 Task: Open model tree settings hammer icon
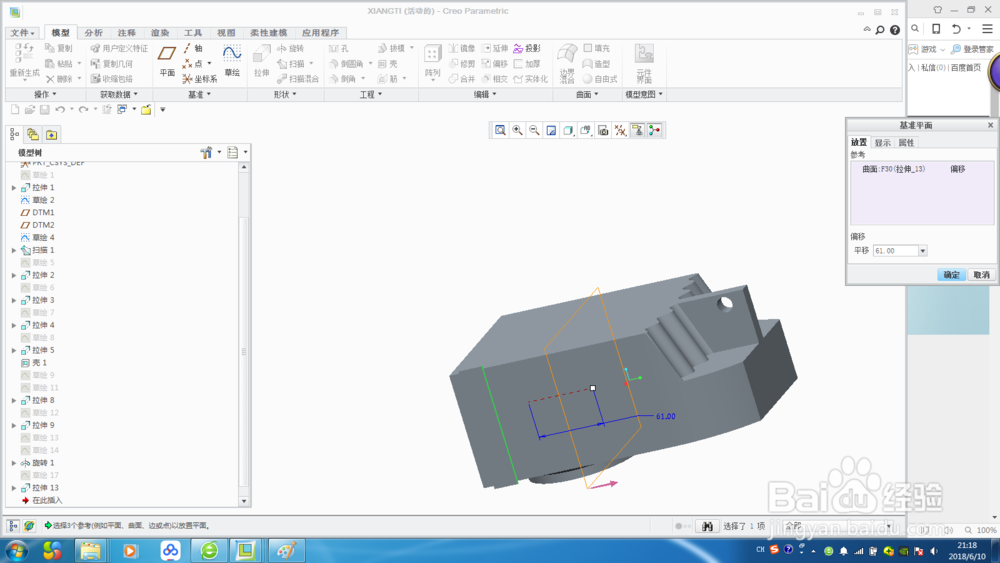pyautogui.click(x=206, y=152)
